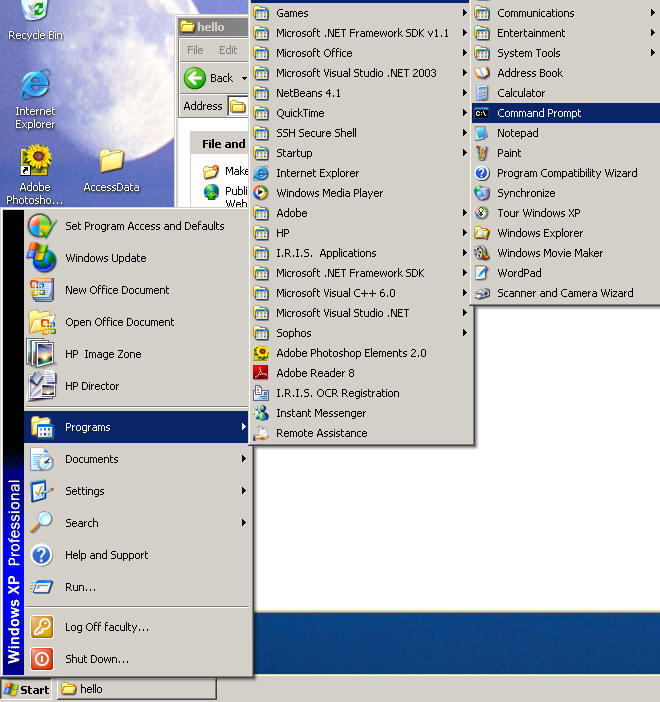Click the Open Office Document folder icon

click(x=42, y=322)
